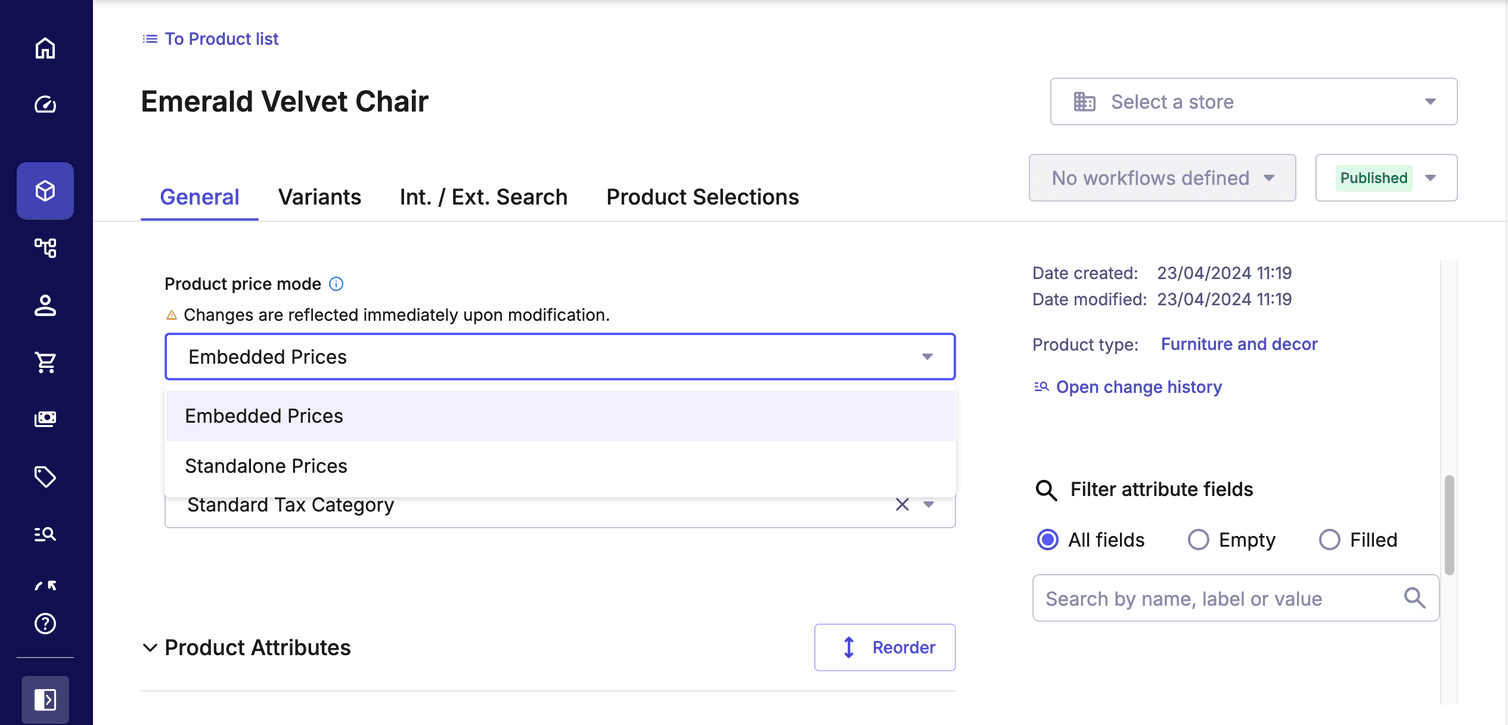The width and height of the screenshot is (1508, 725).
Task: Select the All fields radio button
Action: pos(1047,539)
